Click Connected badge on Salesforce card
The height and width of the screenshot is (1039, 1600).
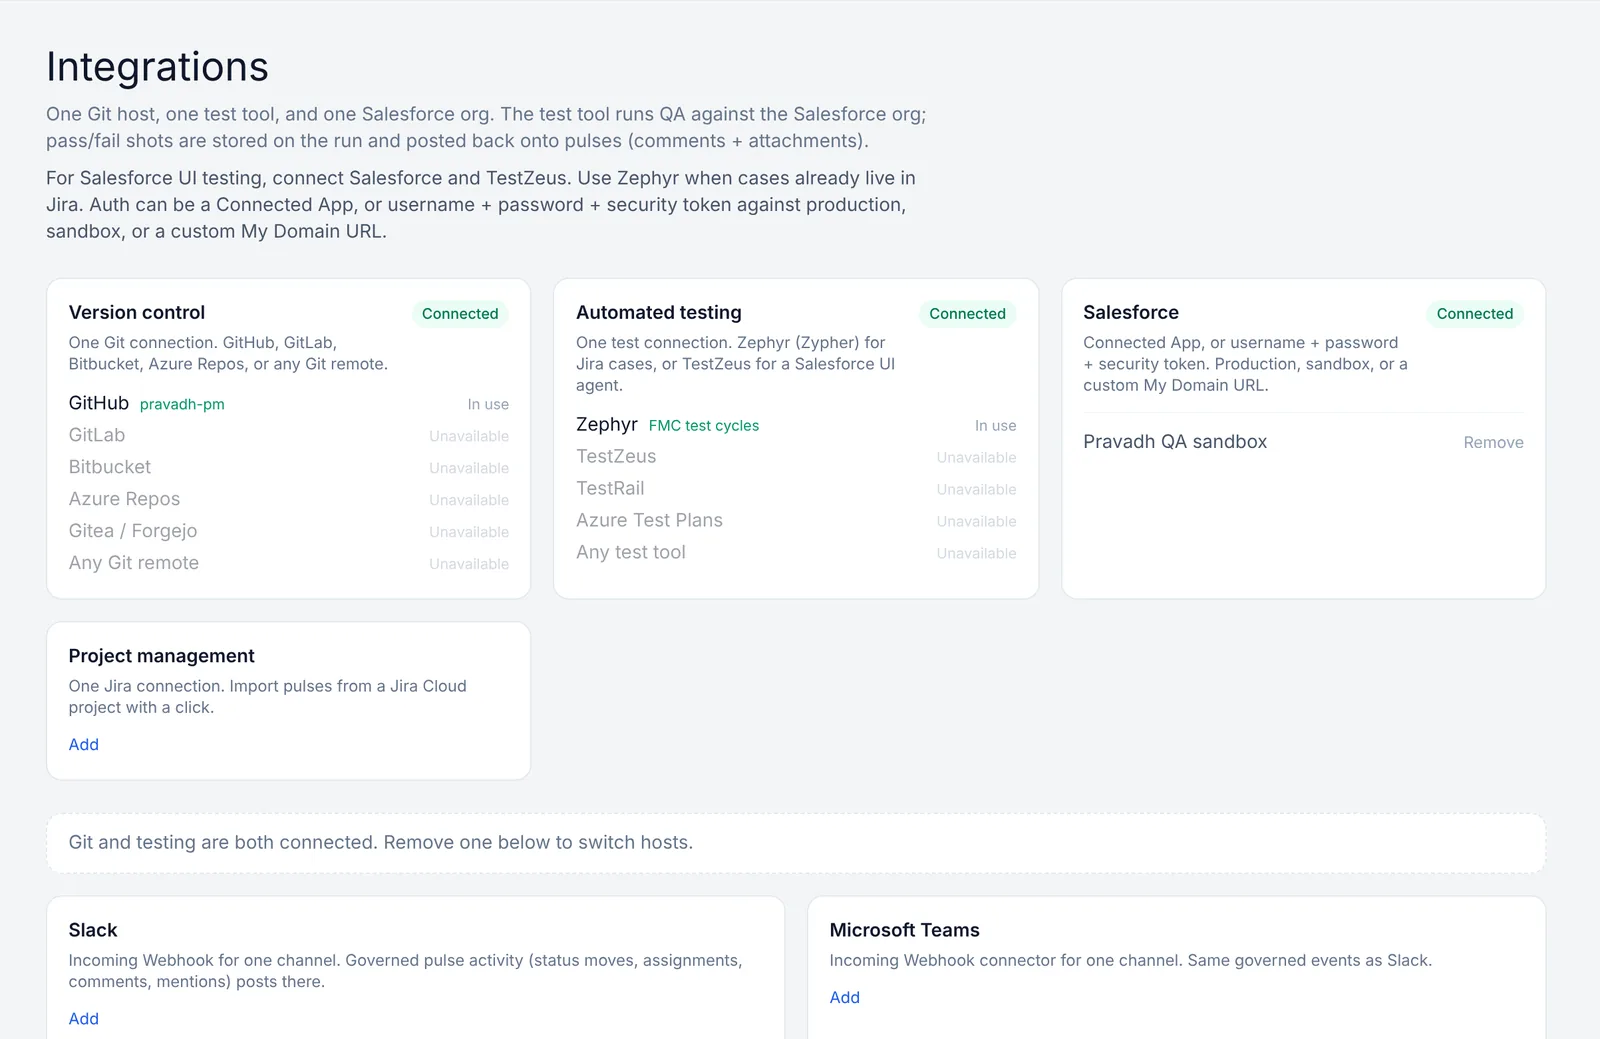pyautogui.click(x=1475, y=313)
